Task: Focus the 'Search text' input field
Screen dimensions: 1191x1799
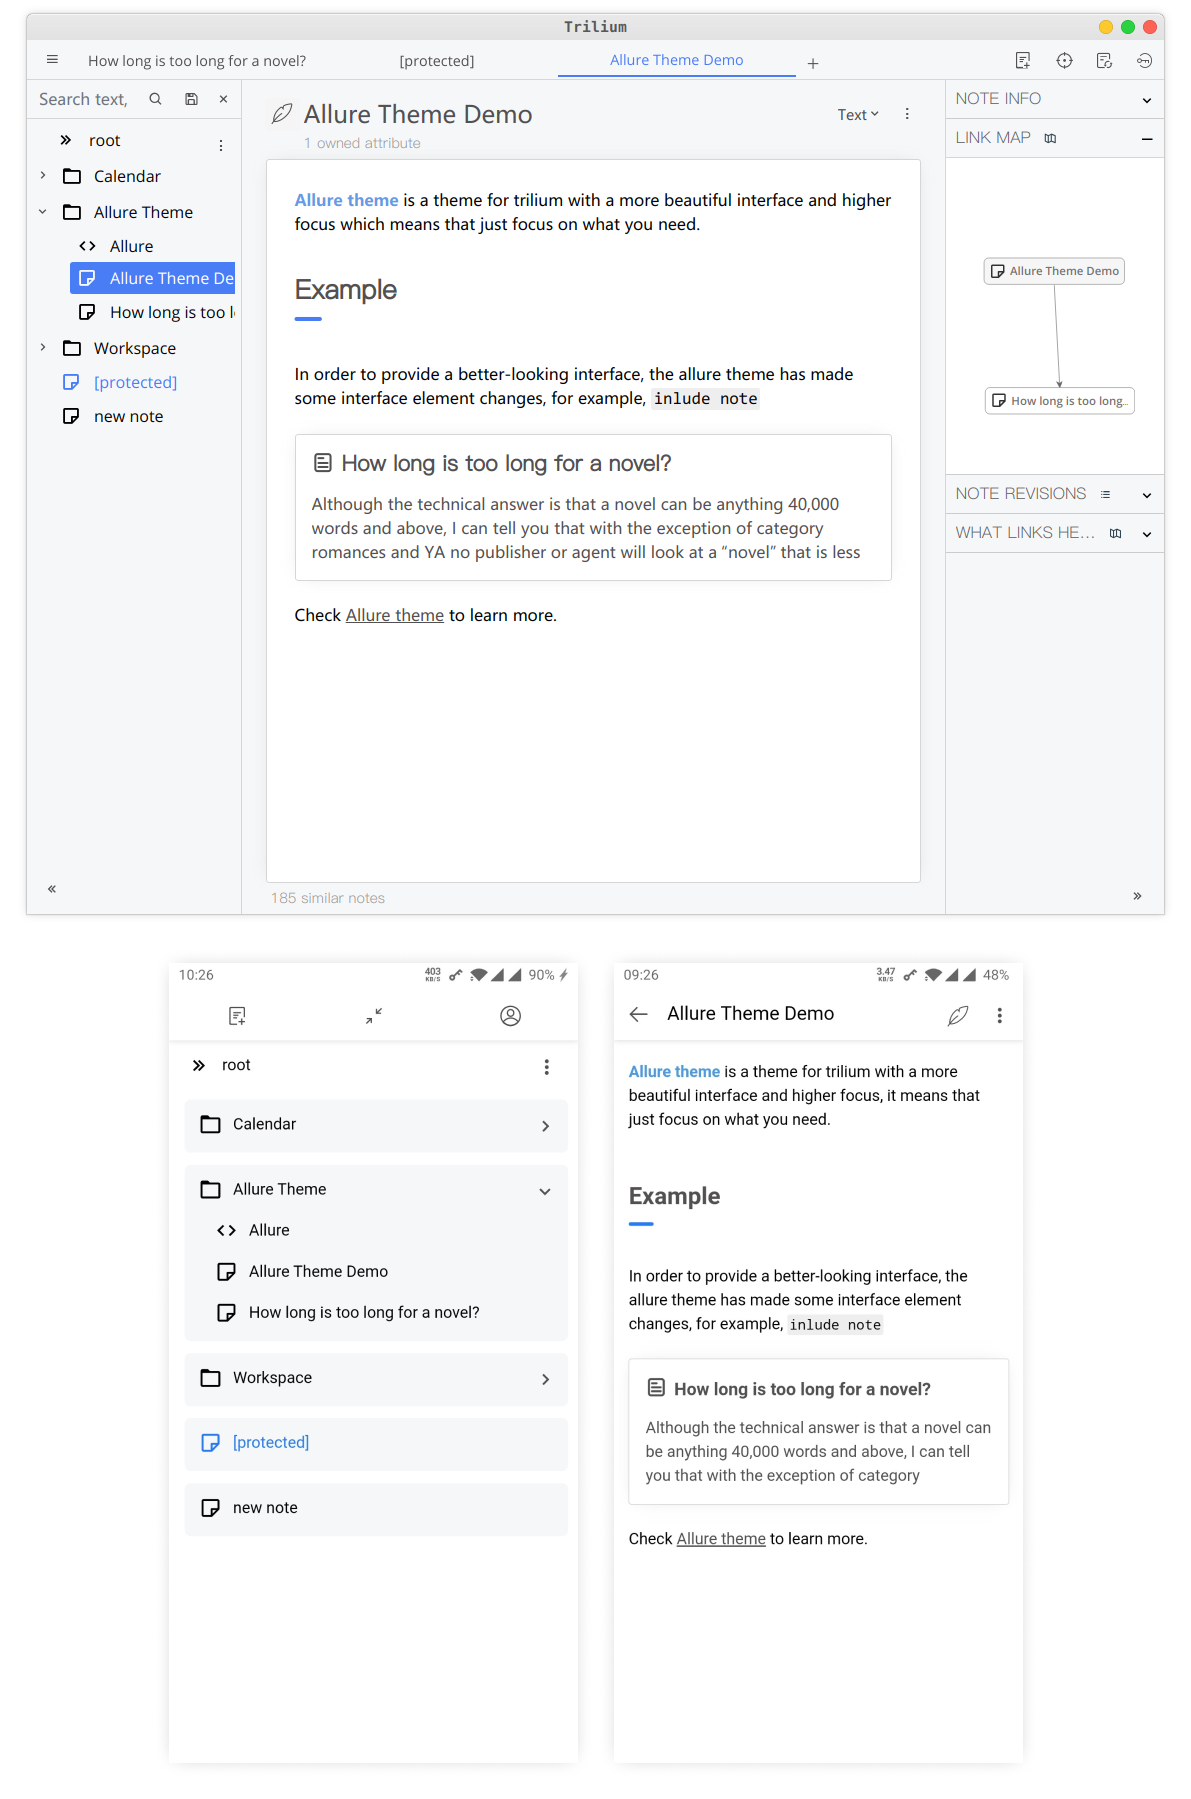Action: [84, 99]
